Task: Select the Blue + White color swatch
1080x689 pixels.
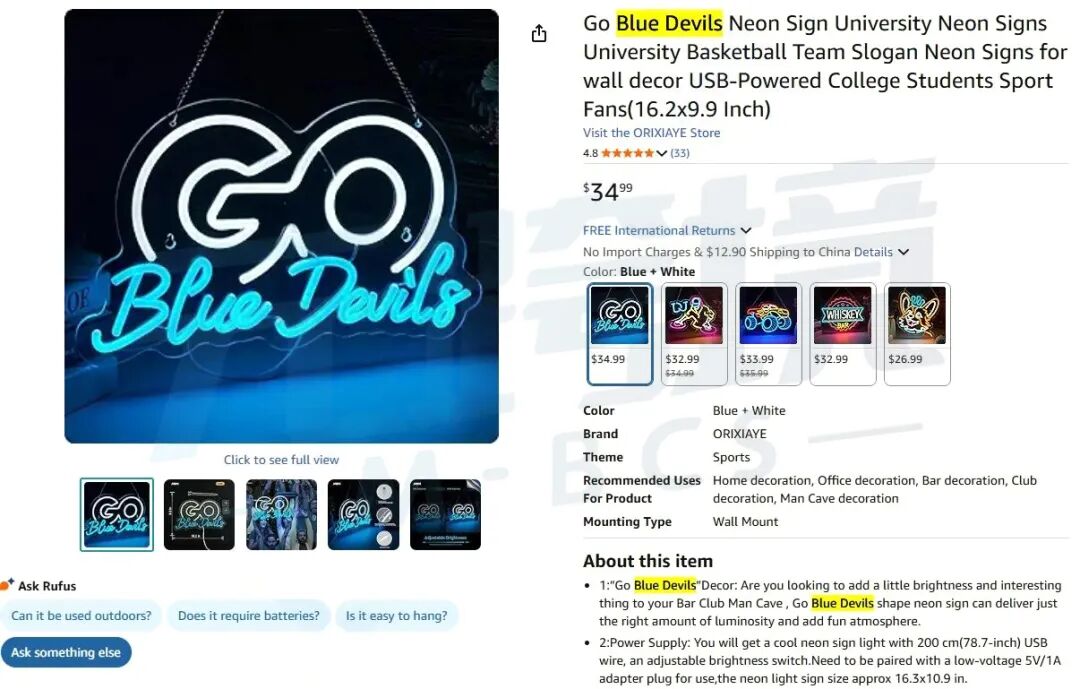Action: coord(620,333)
